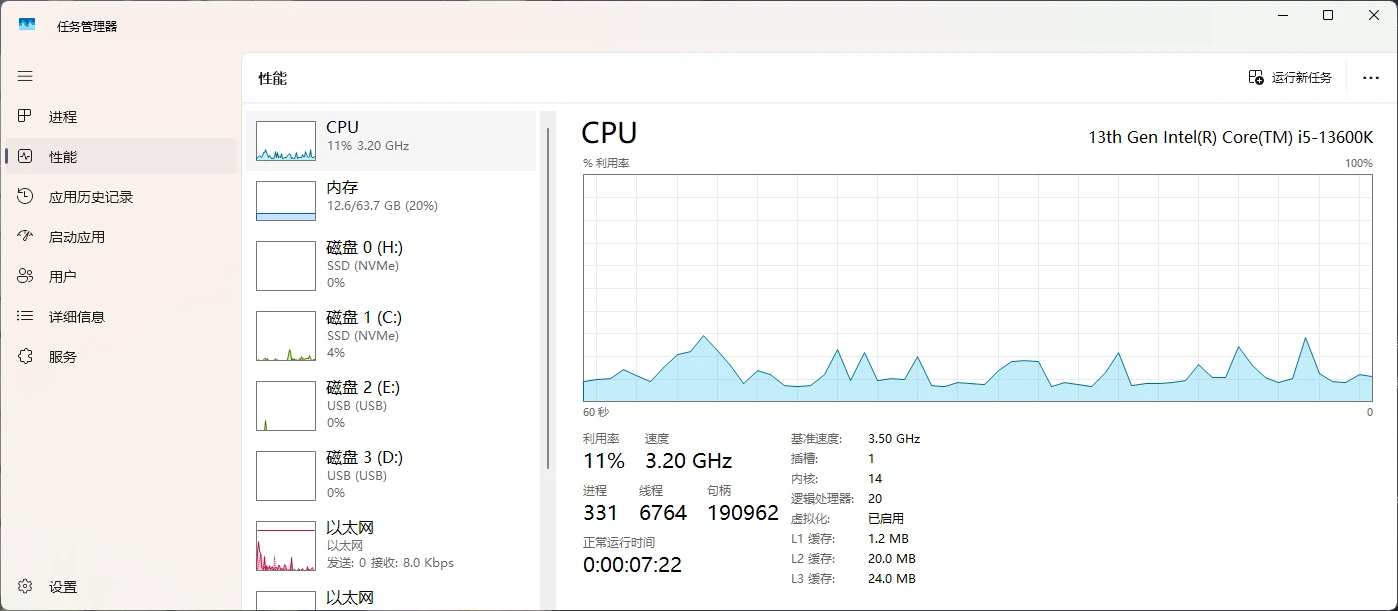Image resolution: width=1398 pixels, height=611 pixels.
Task: Open the 用户 (Users) page icon
Action: [26, 276]
